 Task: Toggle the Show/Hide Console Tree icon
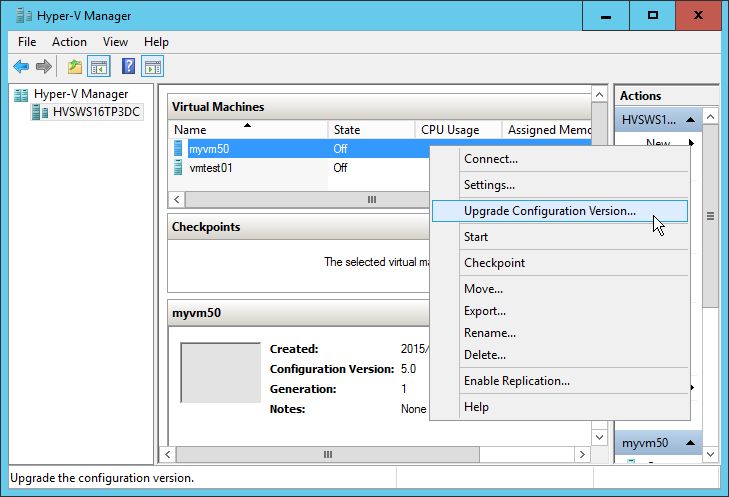click(99, 66)
